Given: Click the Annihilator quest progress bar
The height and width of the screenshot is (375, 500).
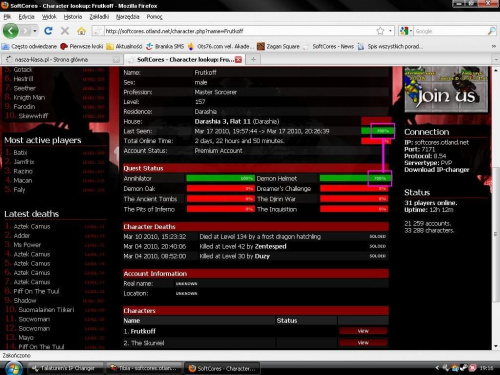Looking at the screenshot, I should tap(220, 178).
